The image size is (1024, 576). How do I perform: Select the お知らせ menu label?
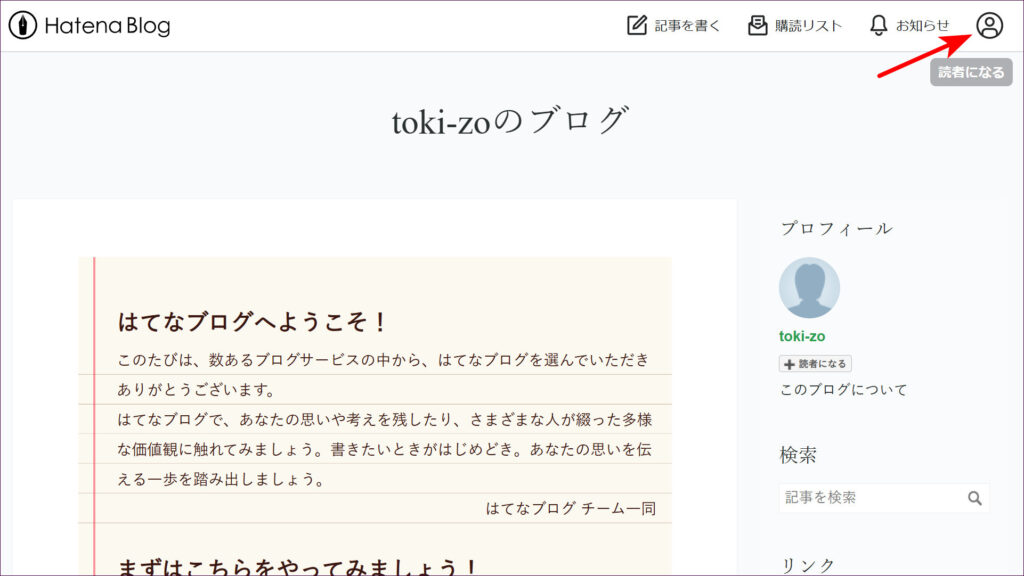click(922, 26)
